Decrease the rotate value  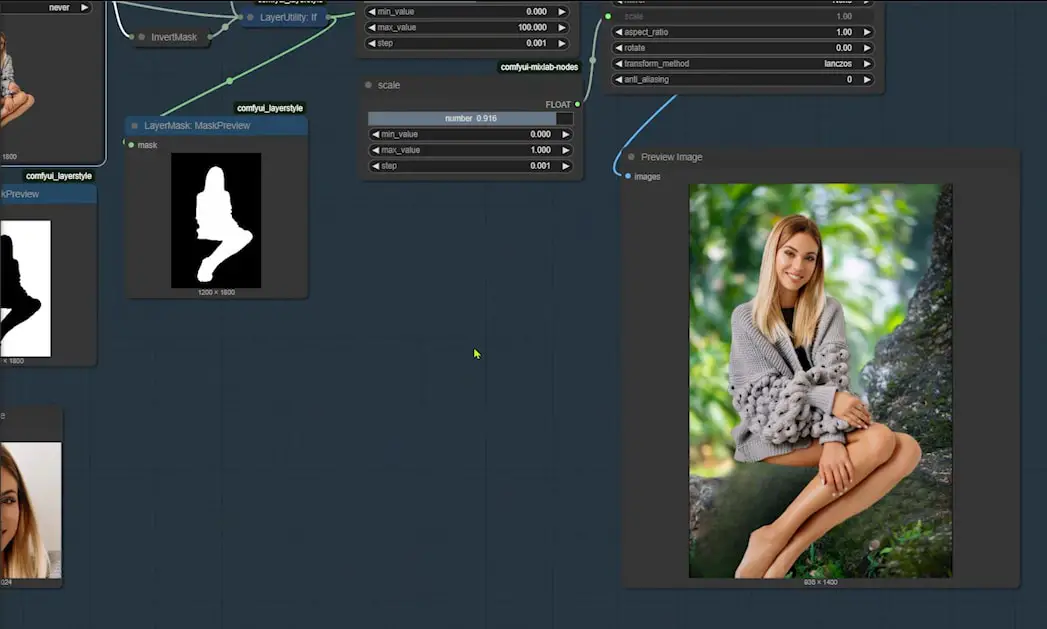(x=618, y=48)
